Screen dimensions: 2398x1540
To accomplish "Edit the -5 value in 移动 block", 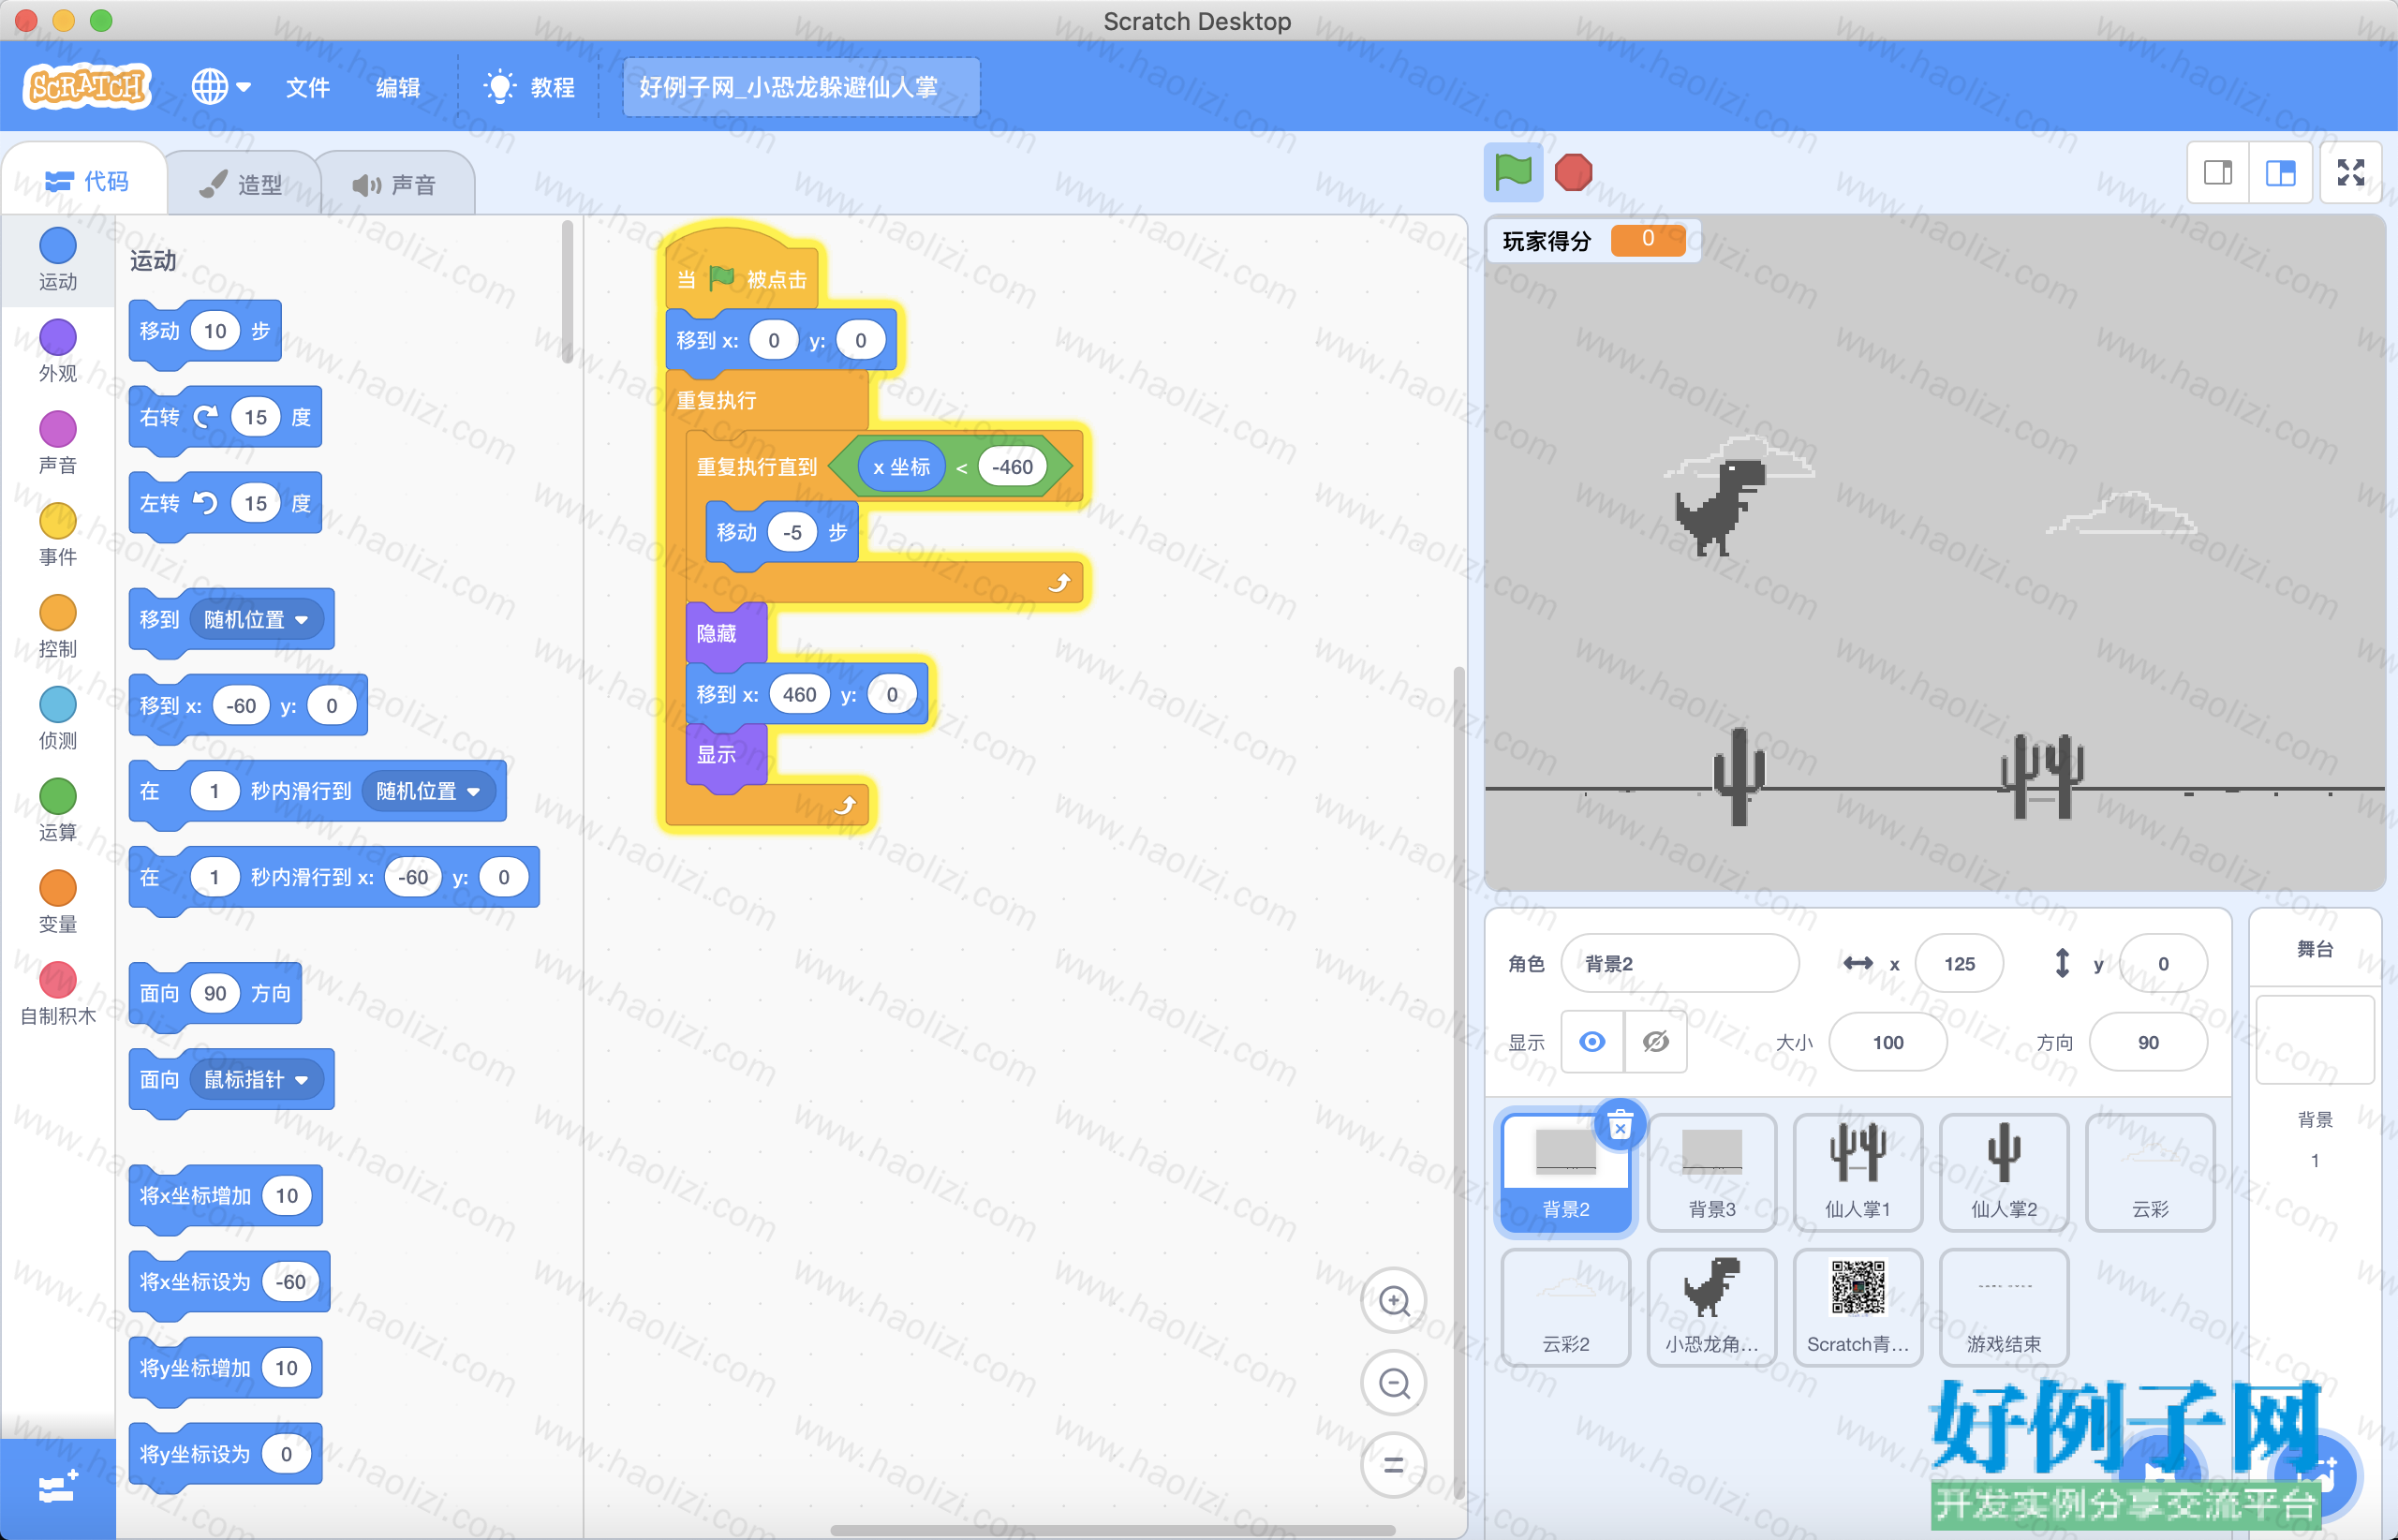I will tap(792, 532).
